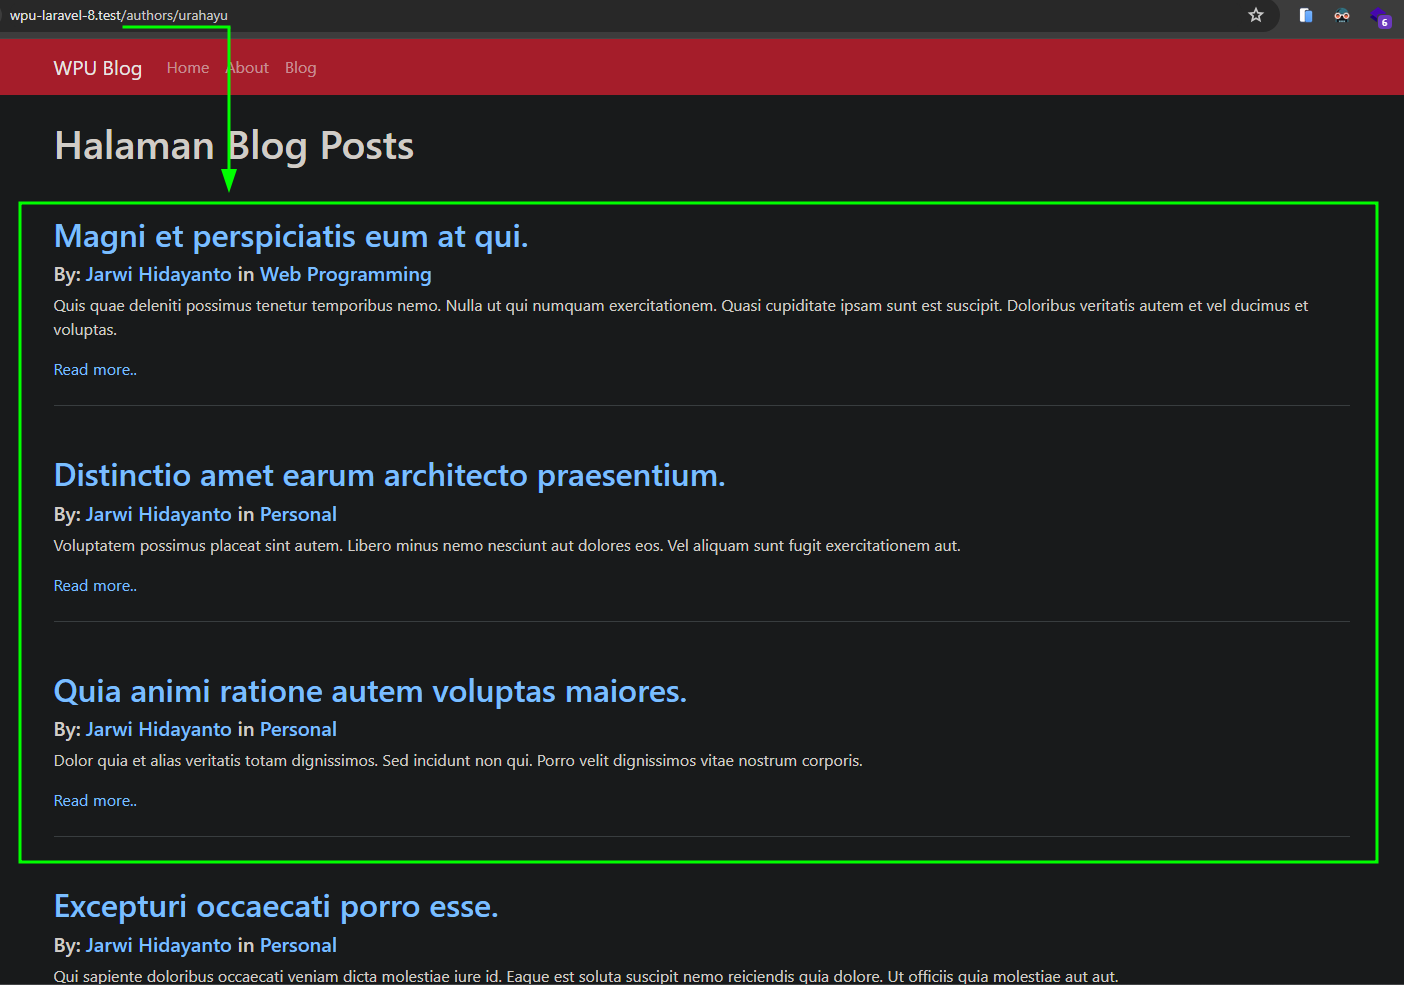Go to Home in the navbar
1404x985 pixels.
click(x=188, y=68)
